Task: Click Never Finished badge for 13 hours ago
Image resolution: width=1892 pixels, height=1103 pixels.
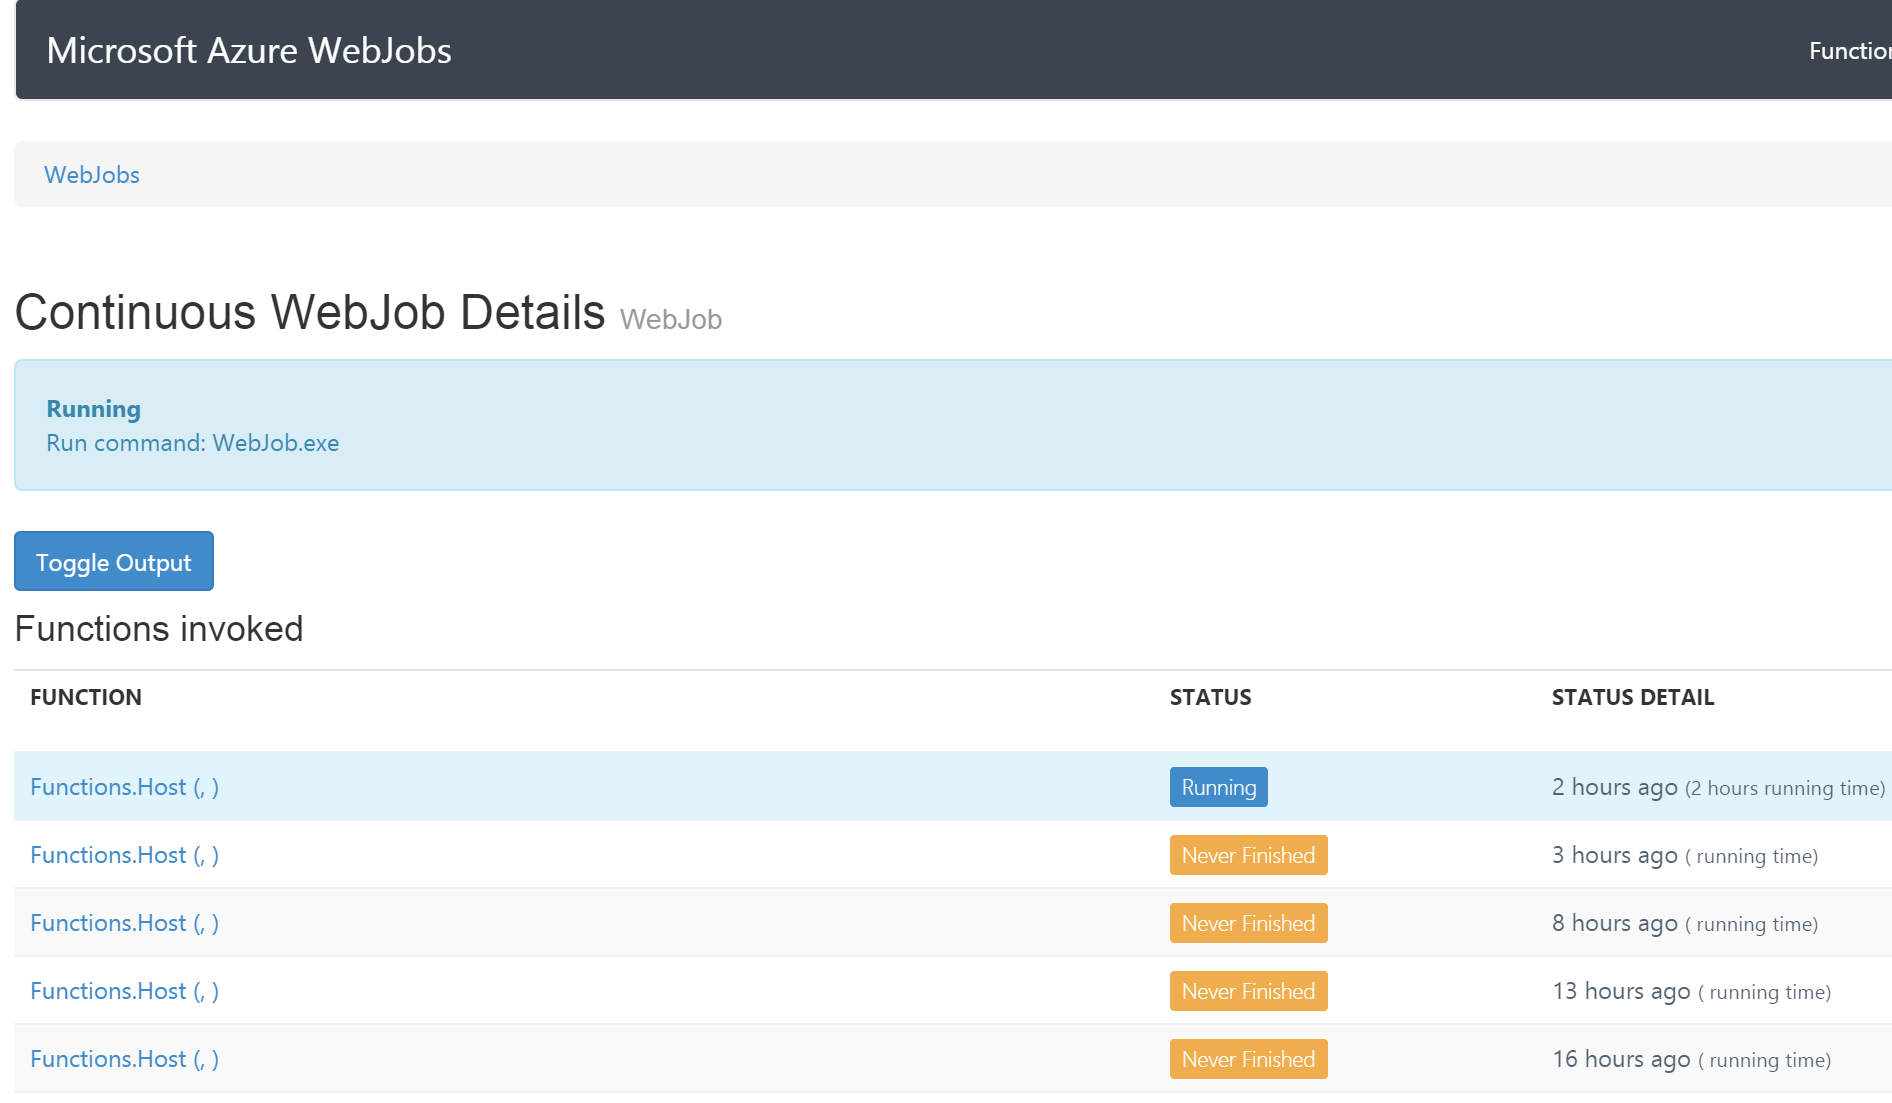Action: [x=1249, y=991]
